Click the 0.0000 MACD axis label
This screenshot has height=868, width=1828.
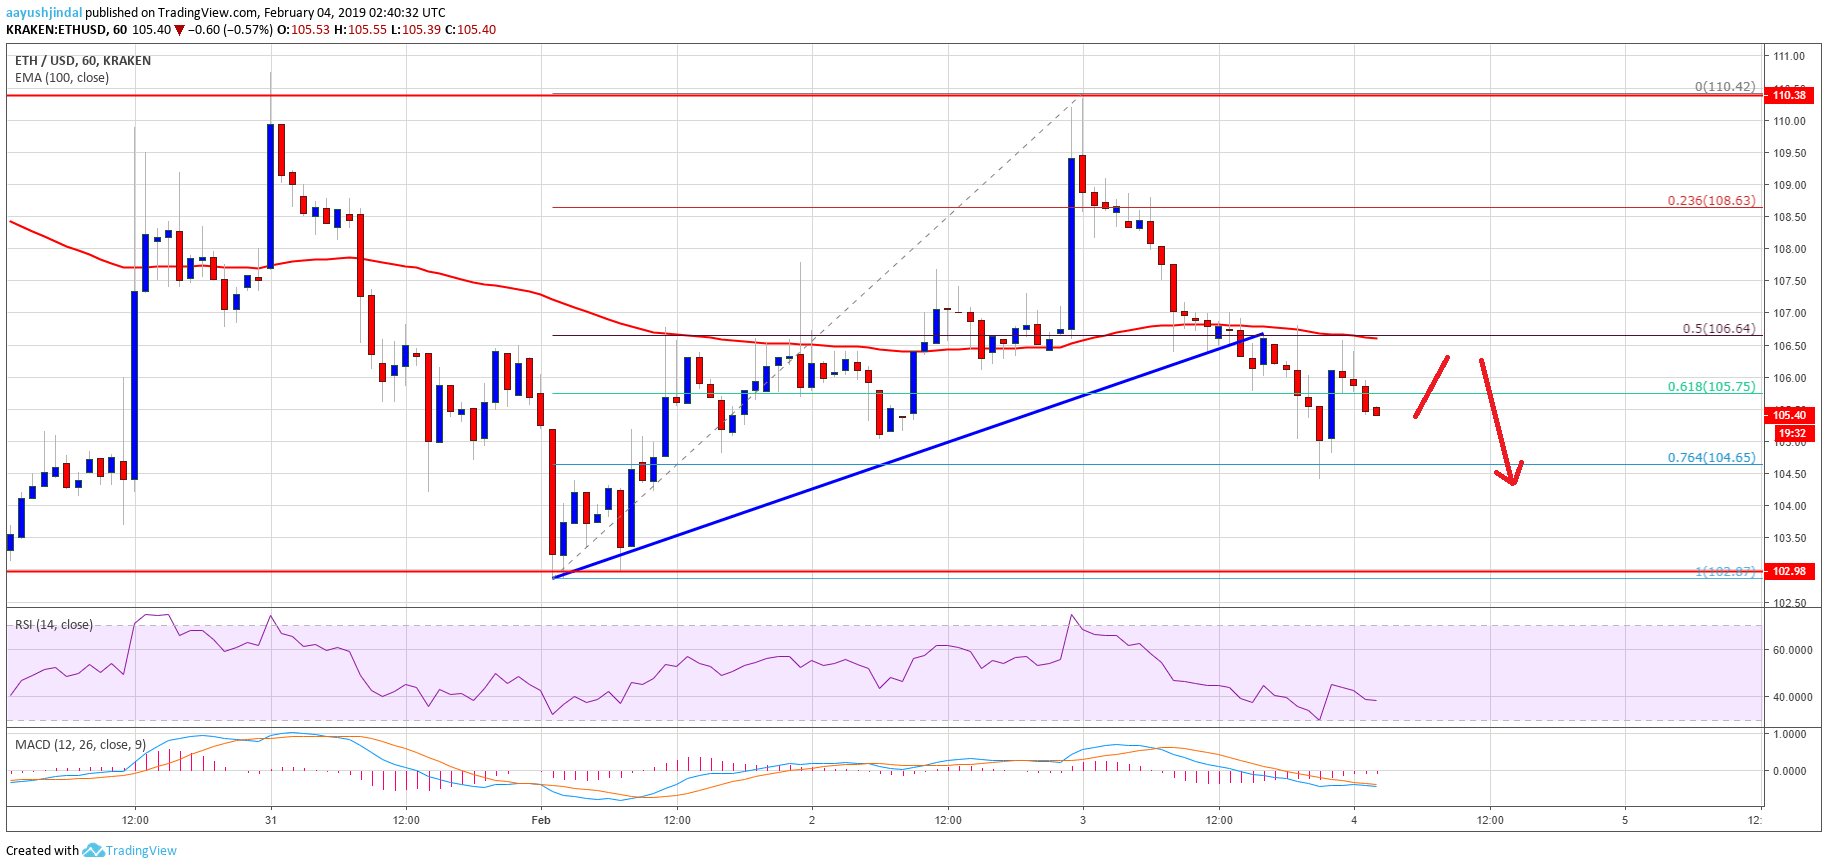click(x=1789, y=771)
